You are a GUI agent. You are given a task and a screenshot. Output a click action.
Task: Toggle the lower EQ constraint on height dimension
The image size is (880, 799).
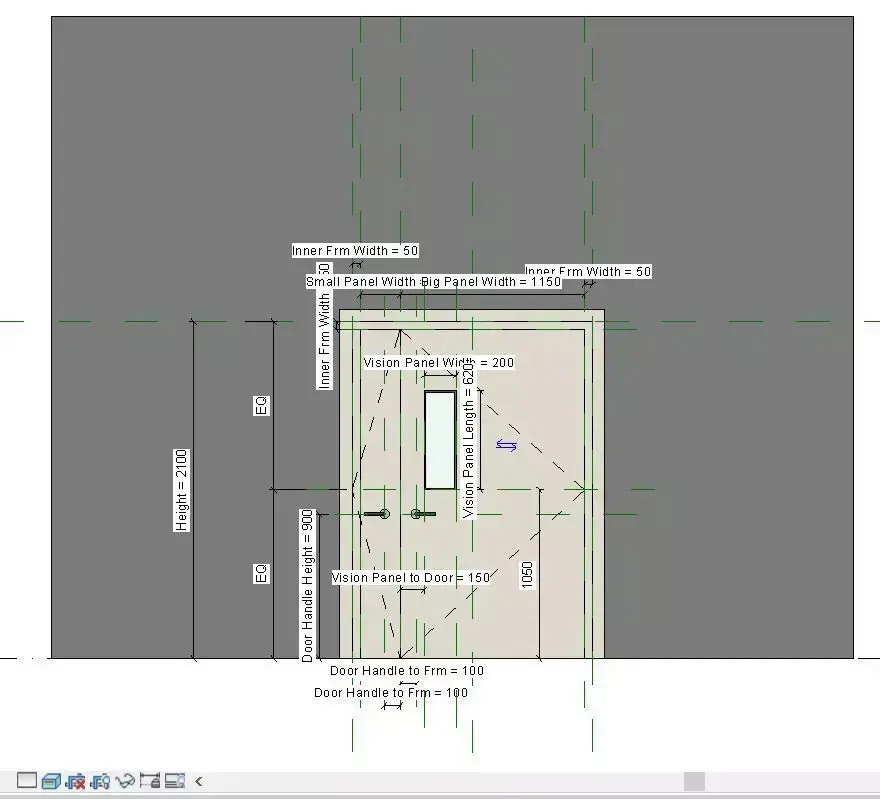click(x=261, y=572)
